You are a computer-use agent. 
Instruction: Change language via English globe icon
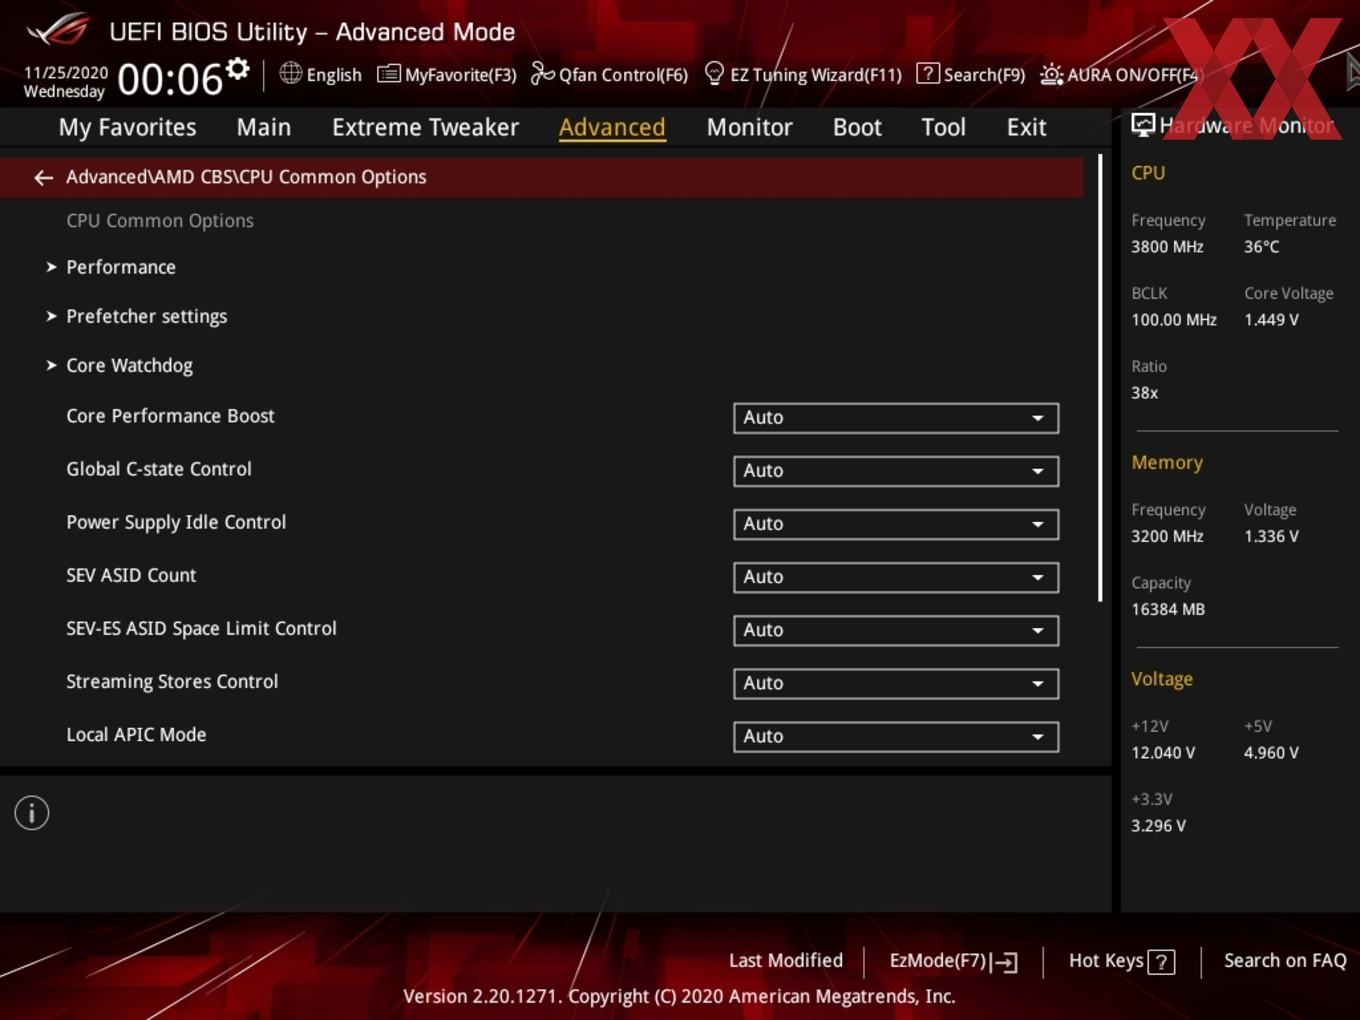(x=321, y=74)
